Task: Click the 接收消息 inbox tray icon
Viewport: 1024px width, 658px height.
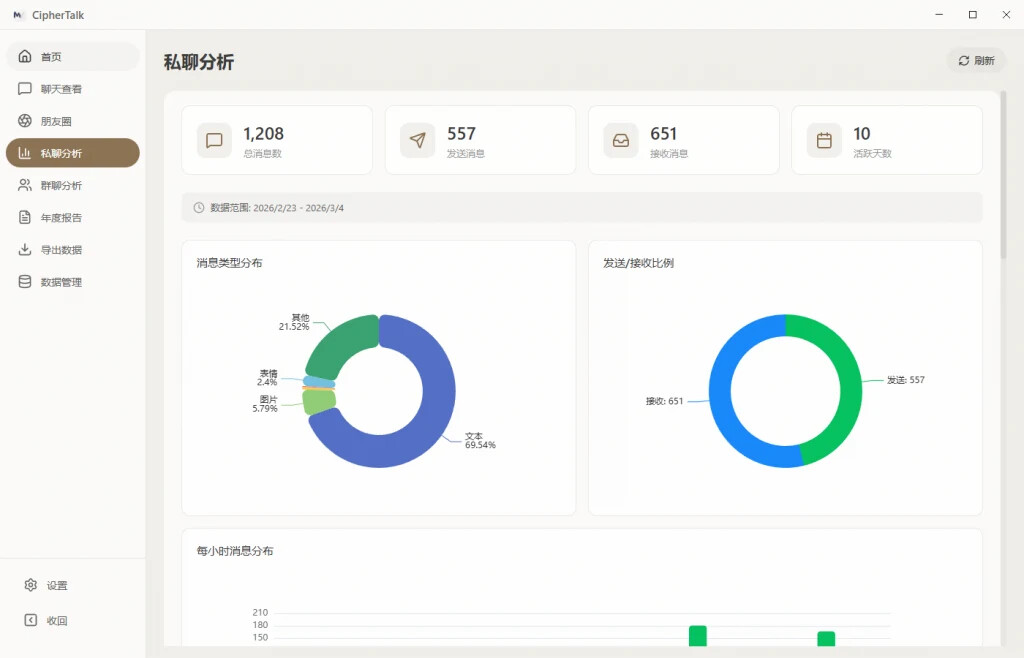Action: coord(621,140)
